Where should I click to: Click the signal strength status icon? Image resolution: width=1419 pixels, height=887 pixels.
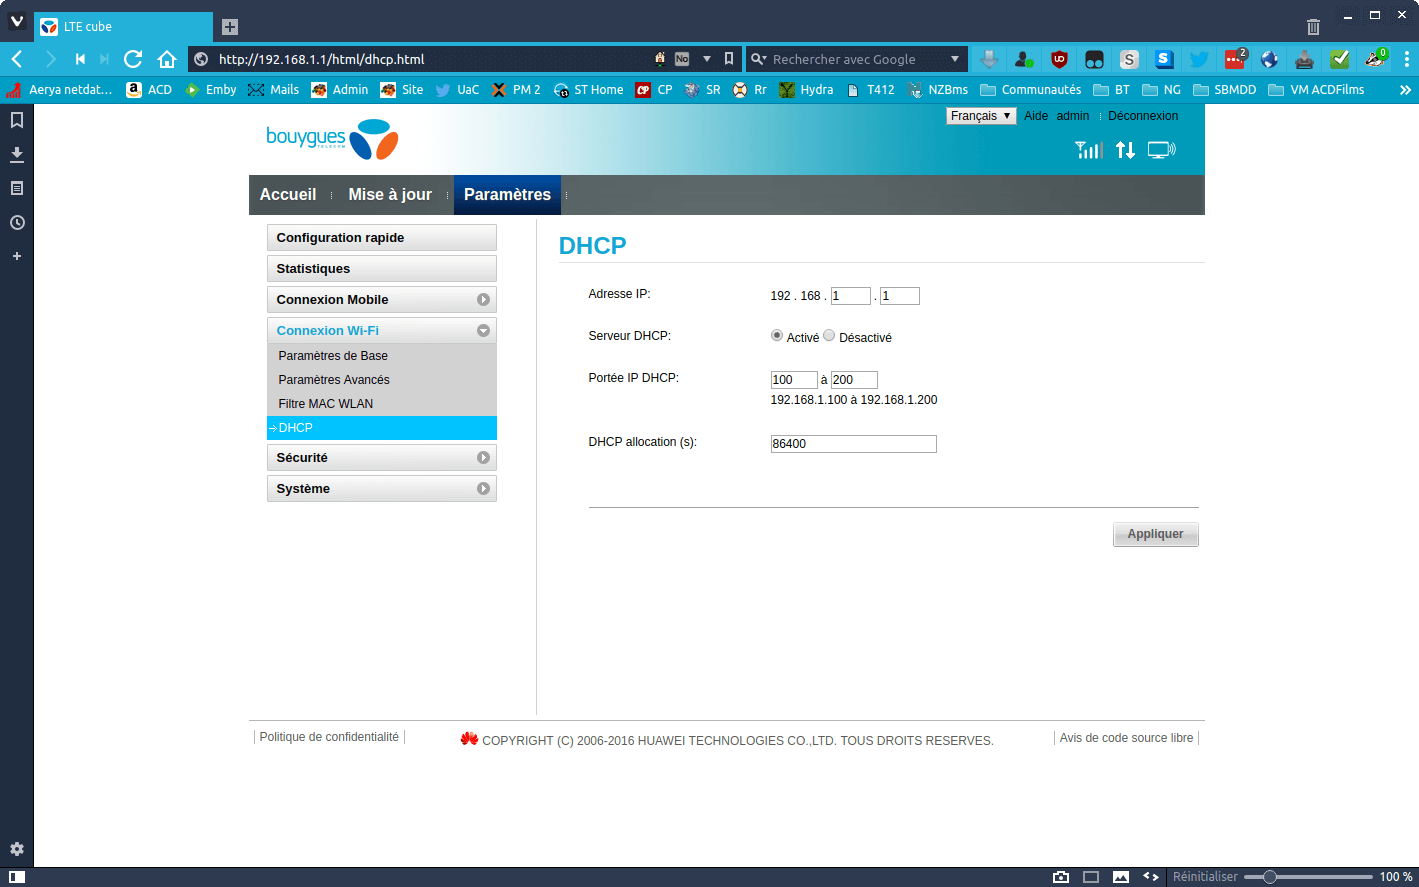[x=1089, y=150]
